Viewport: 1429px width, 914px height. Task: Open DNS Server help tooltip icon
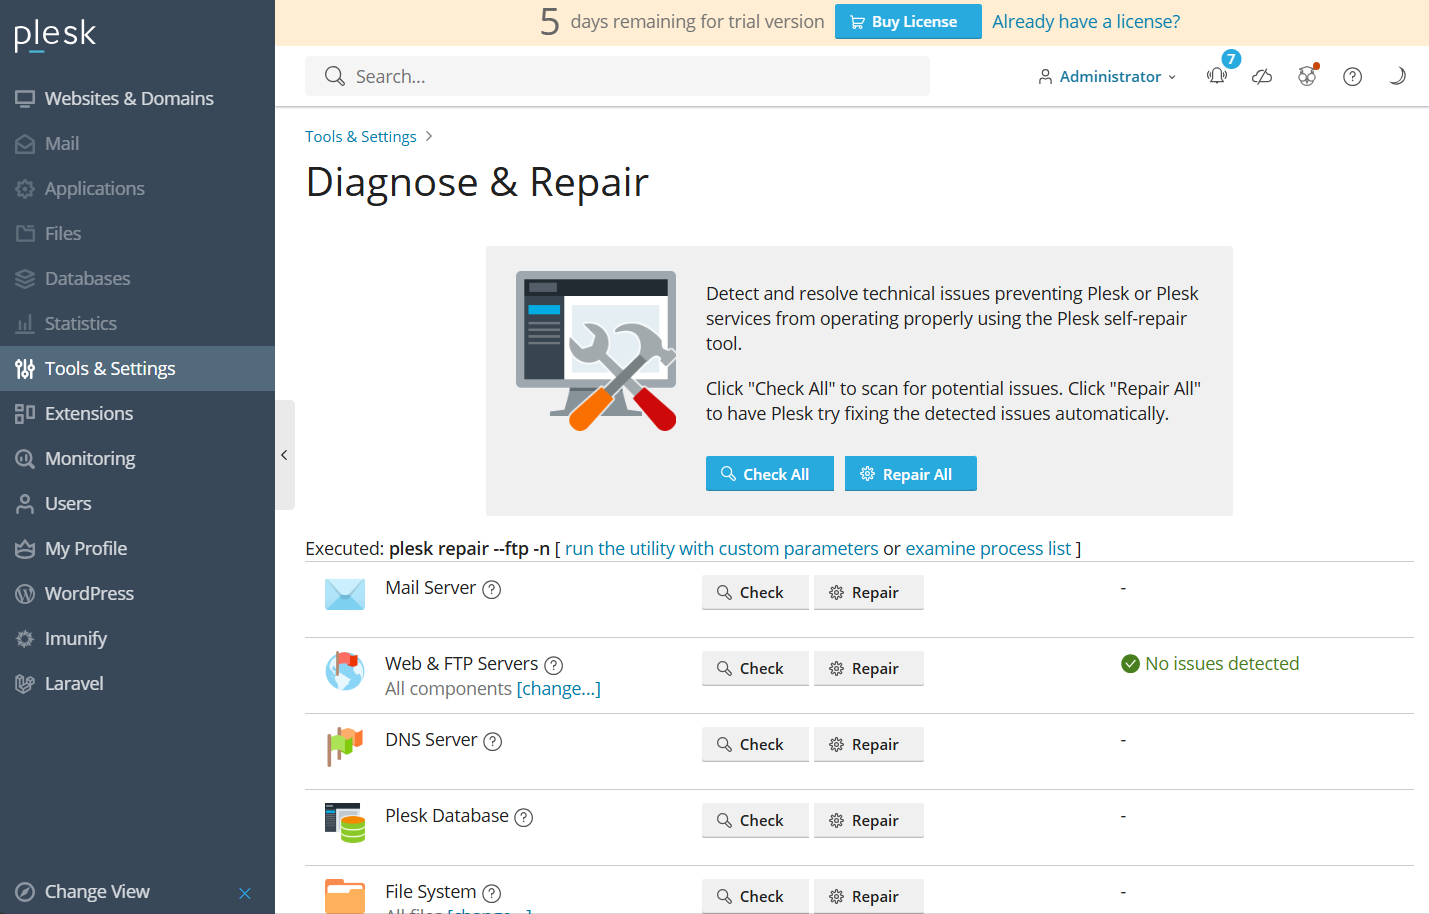tap(493, 741)
